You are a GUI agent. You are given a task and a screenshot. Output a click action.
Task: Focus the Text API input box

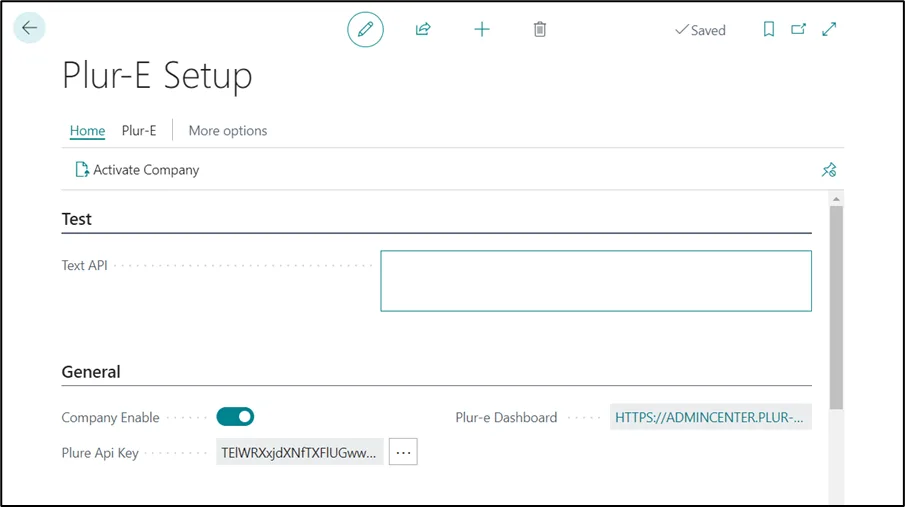596,281
